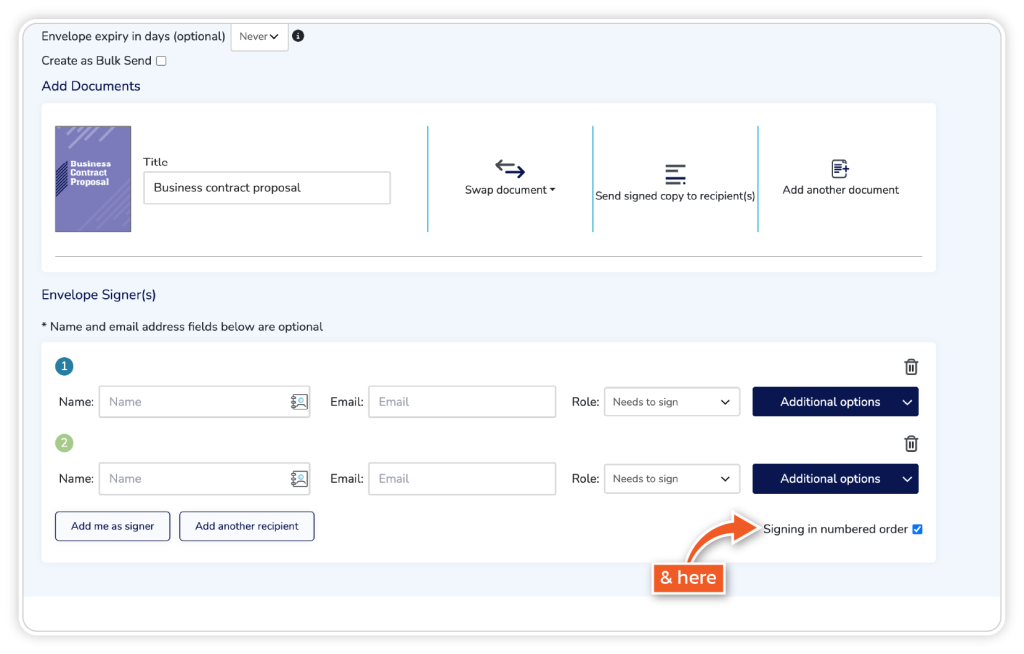Viewport: 1024px width, 654px height.
Task: Open Role dropdown for signer 2
Action: (x=671, y=479)
